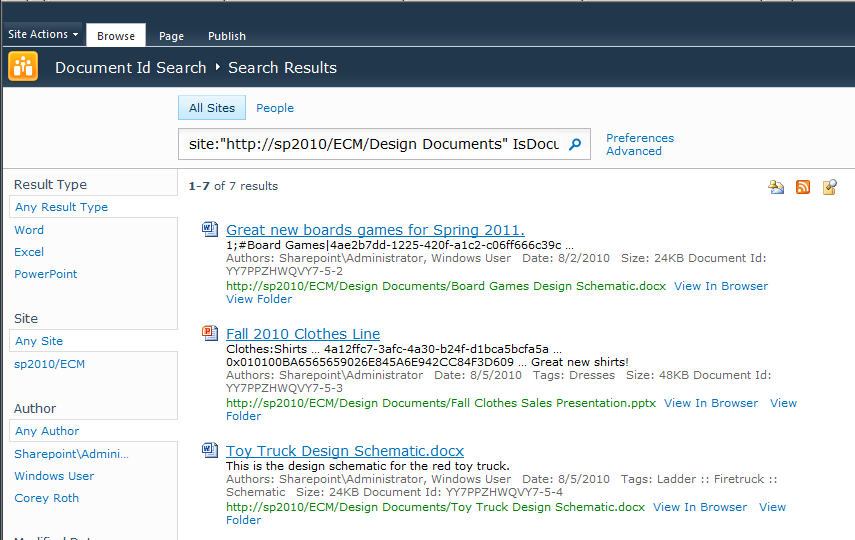This screenshot has width=855, height=540.
Task: Open Fall 2010 Clothes Line result
Action: [x=303, y=333]
